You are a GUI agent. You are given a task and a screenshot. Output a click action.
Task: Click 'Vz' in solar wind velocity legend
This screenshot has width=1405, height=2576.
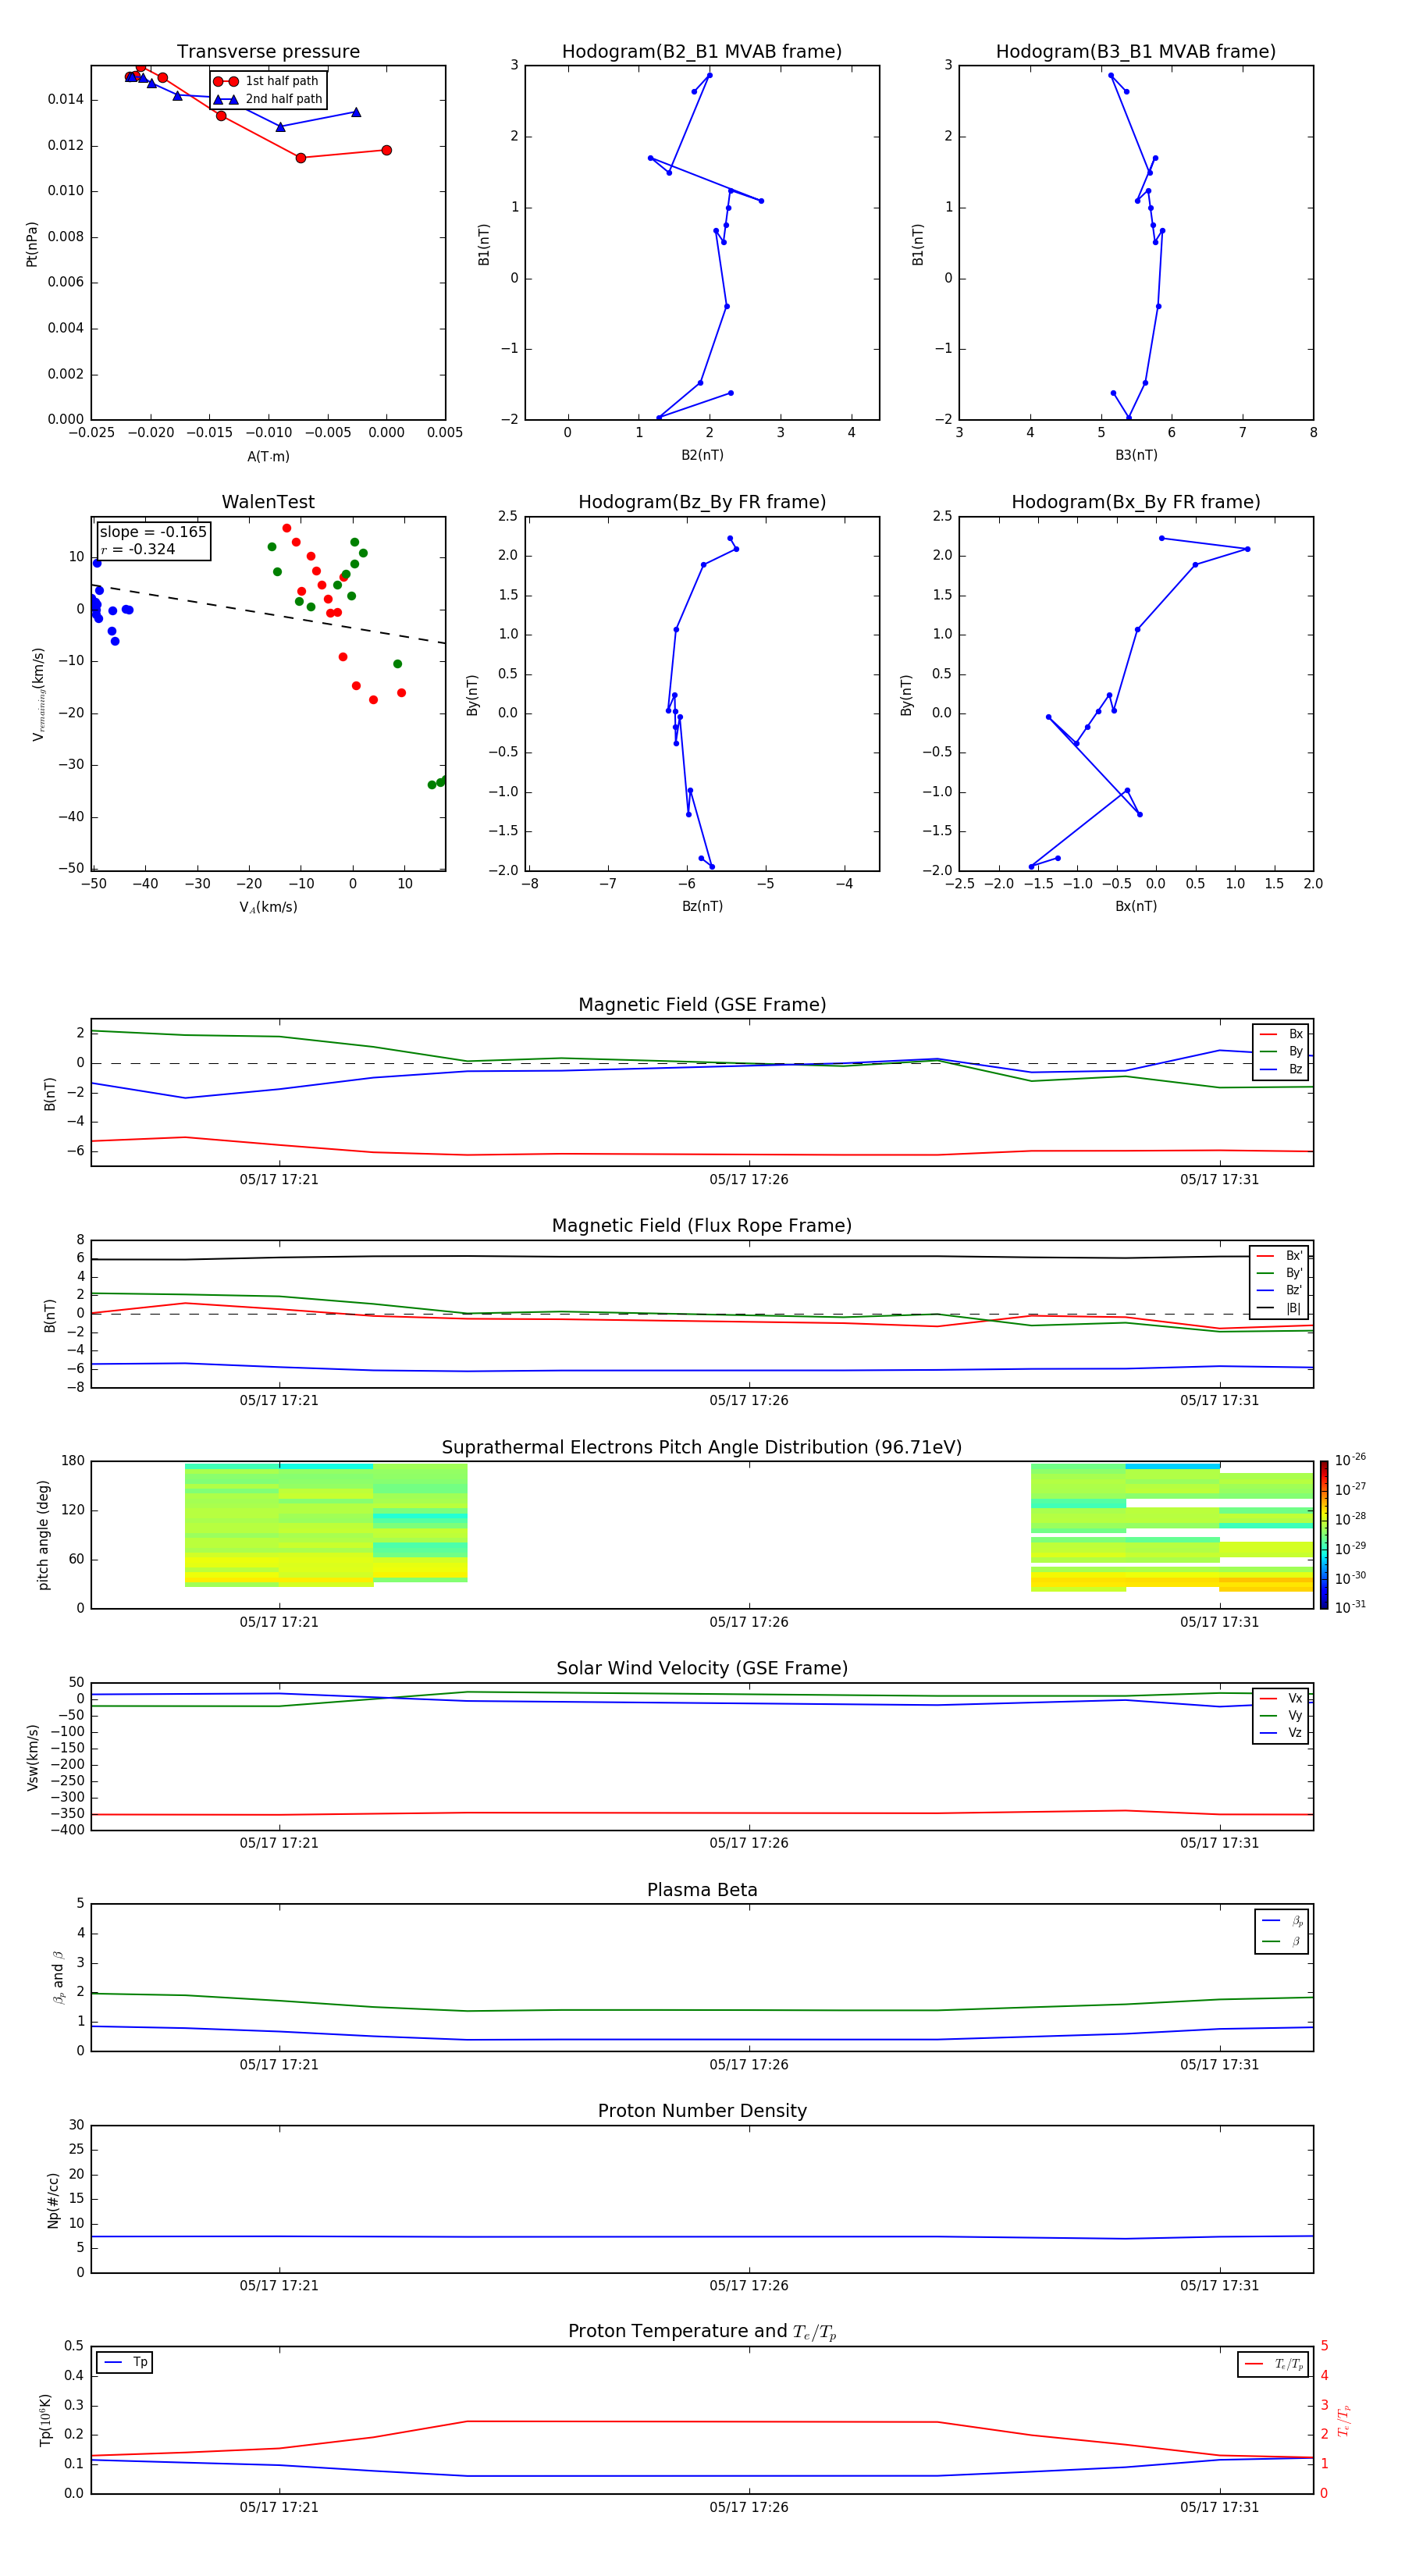click(x=1282, y=1733)
